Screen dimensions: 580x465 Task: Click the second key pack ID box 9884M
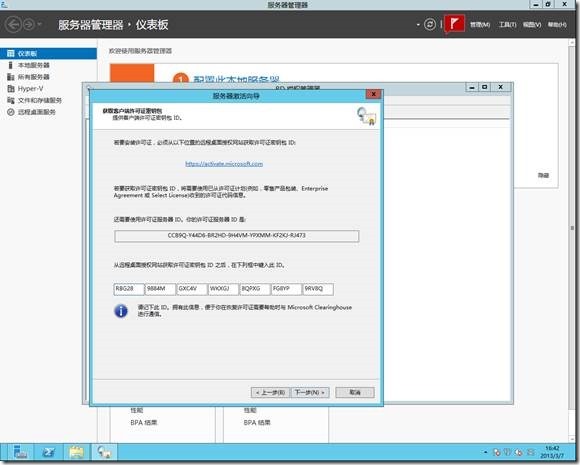click(160, 289)
